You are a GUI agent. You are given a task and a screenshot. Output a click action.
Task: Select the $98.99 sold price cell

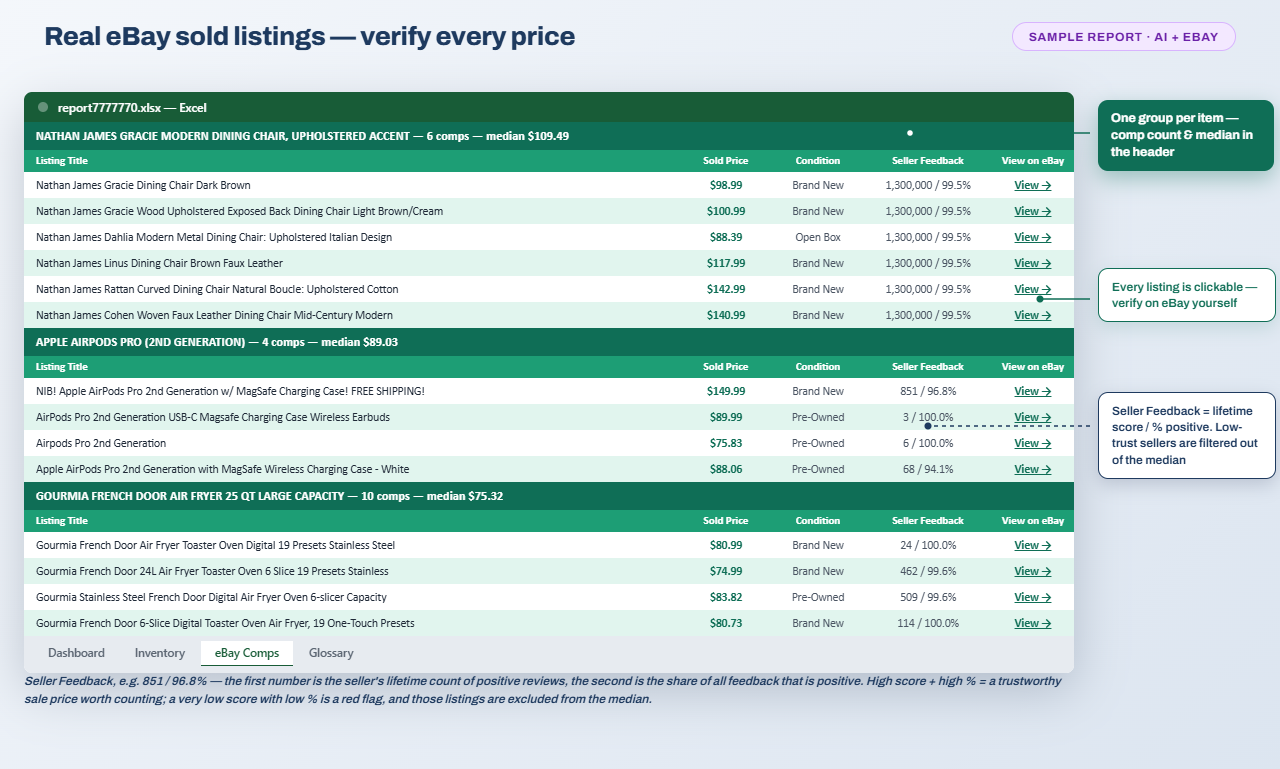[726, 185]
